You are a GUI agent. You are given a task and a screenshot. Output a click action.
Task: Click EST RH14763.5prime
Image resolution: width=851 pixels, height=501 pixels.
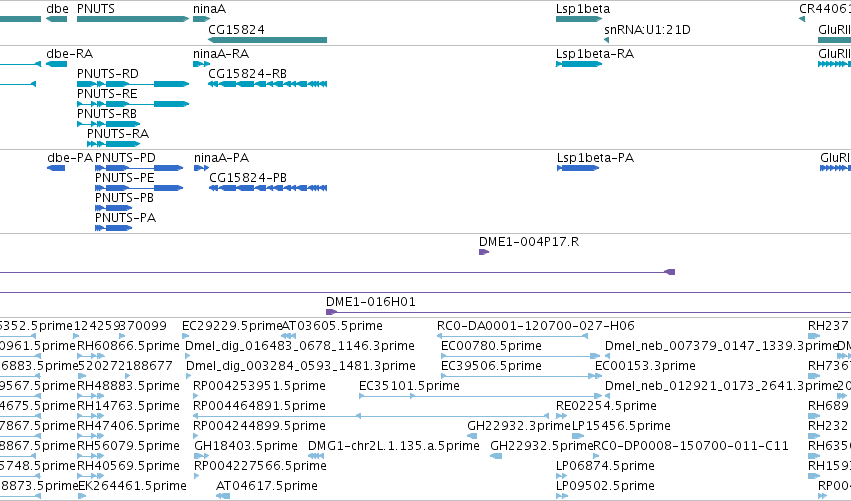tap(128, 406)
